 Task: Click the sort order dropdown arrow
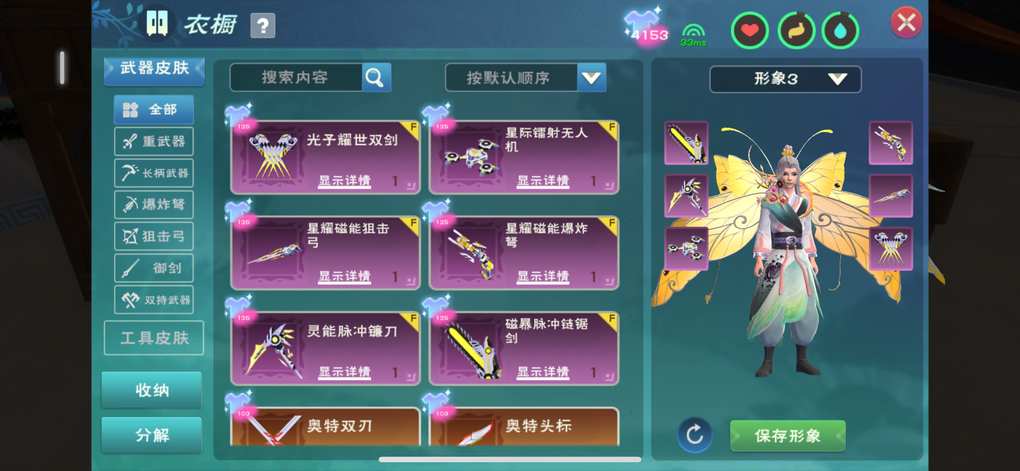coord(591,78)
